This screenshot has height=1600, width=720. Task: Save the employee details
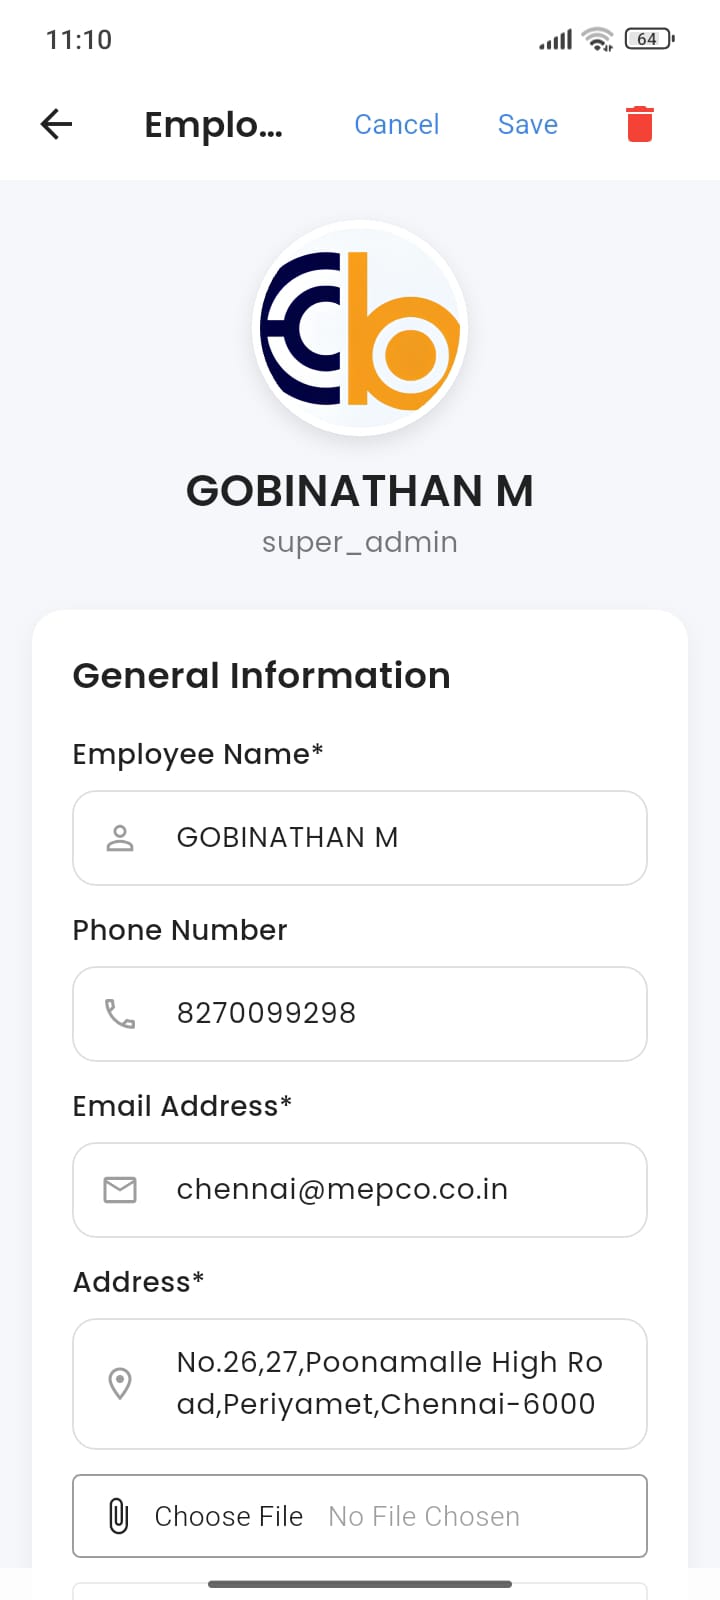528,124
